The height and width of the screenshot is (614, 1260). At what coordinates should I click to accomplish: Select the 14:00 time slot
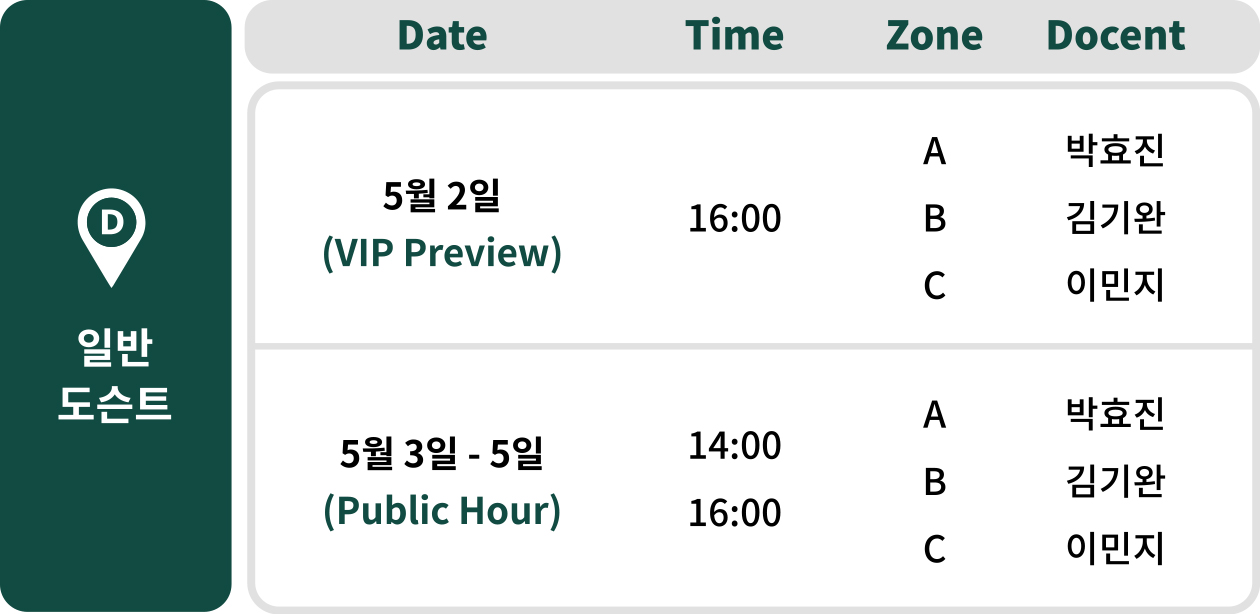(x=734, y=446)
